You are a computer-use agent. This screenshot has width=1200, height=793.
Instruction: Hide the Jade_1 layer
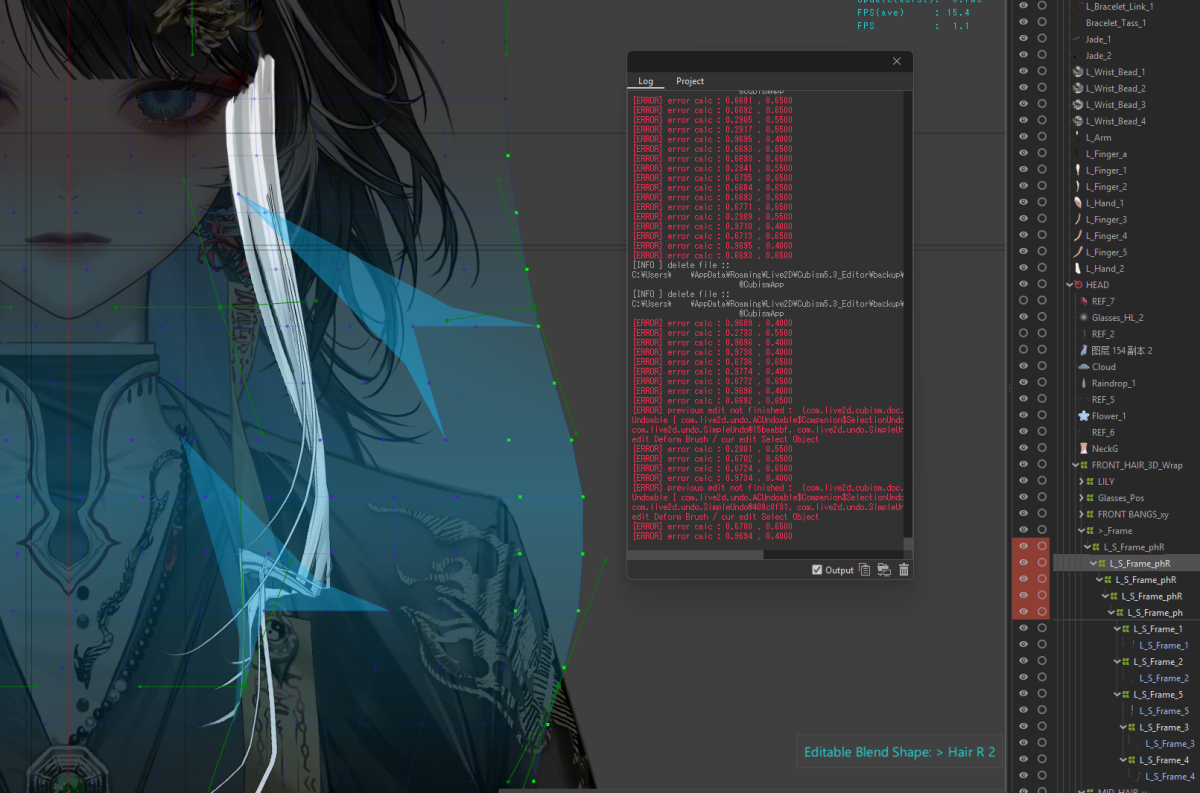click(1023, 39)
